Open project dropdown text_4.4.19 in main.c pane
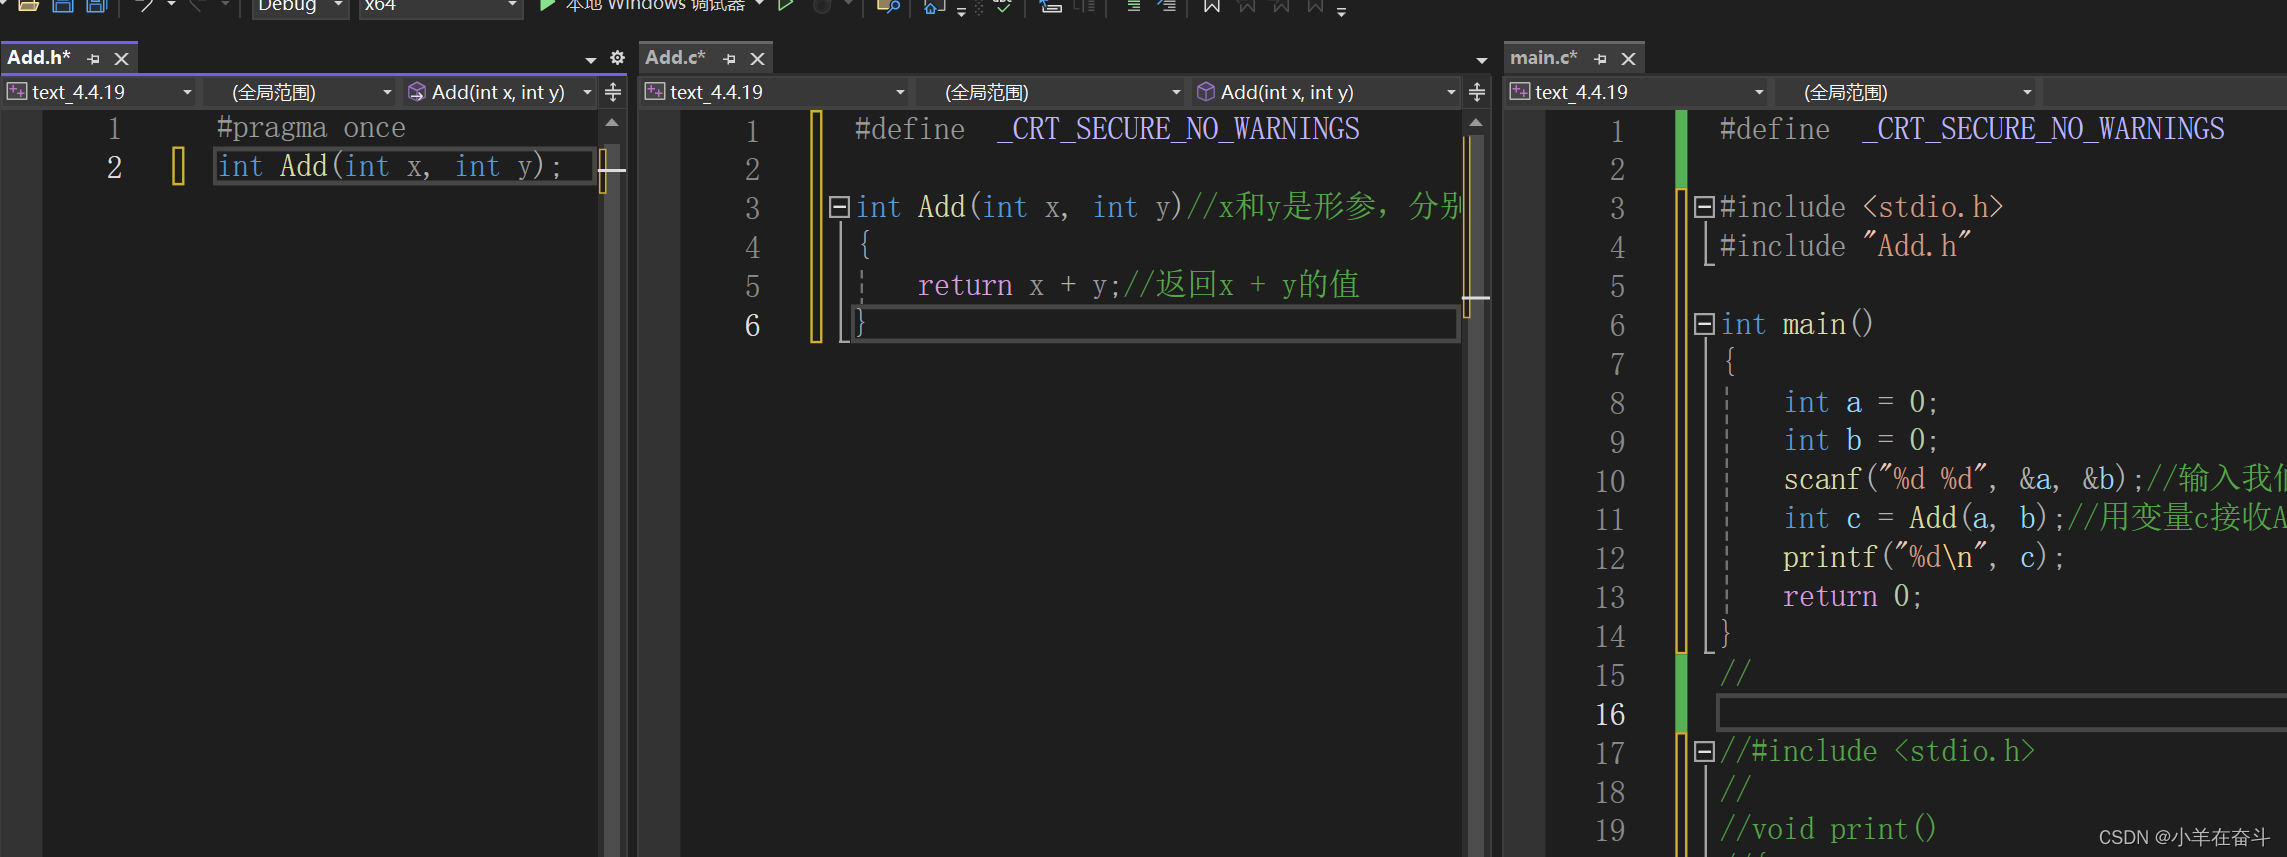This screenshot has height=857, width=2287. [x=1638, y=93]
